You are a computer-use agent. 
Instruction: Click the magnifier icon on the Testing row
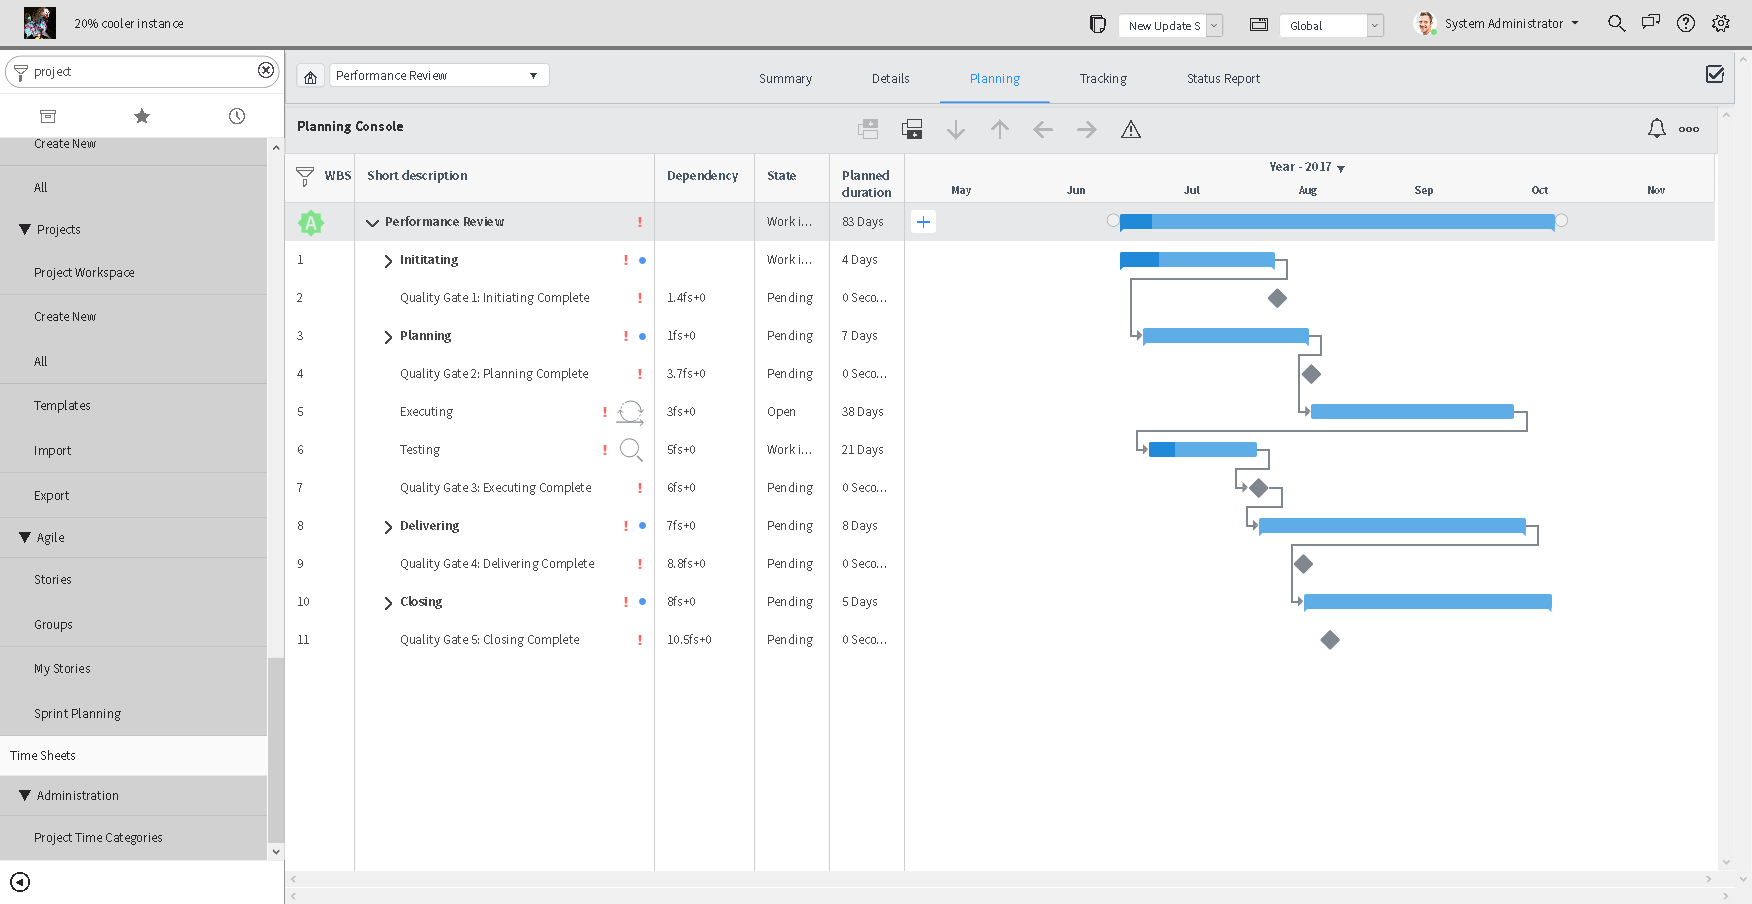click(631, 449)
